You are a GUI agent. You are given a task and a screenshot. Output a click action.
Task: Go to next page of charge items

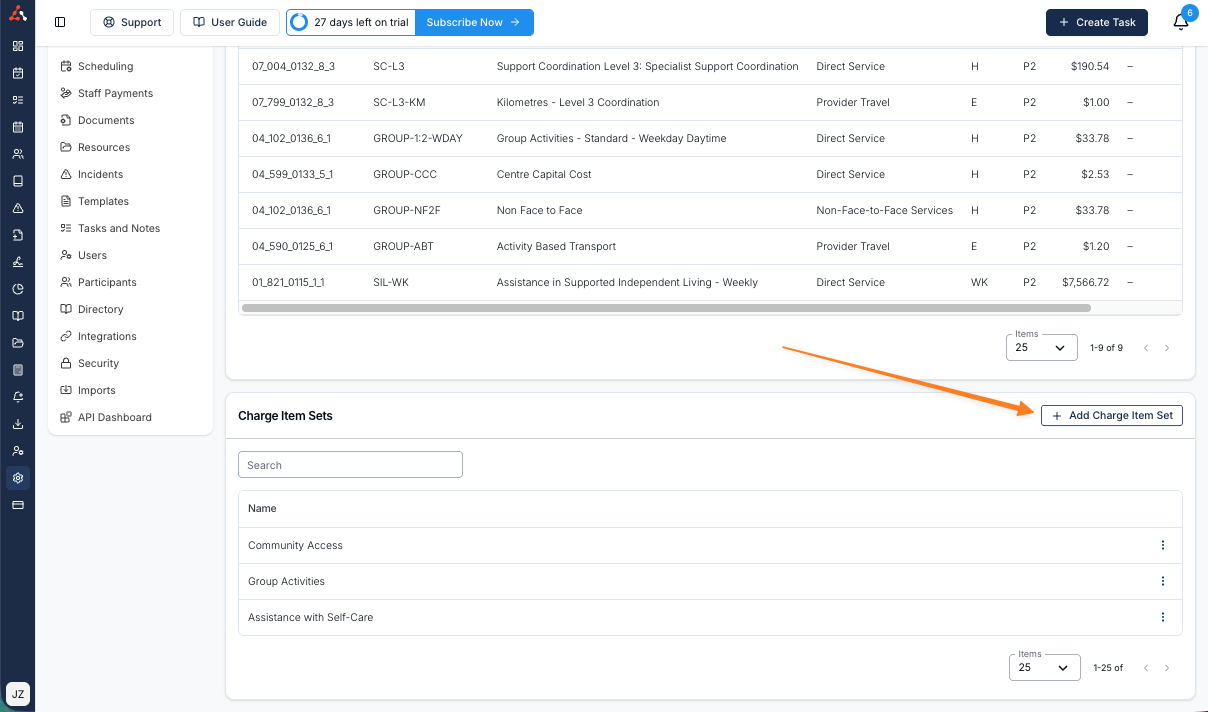(x=1166, y=348)
